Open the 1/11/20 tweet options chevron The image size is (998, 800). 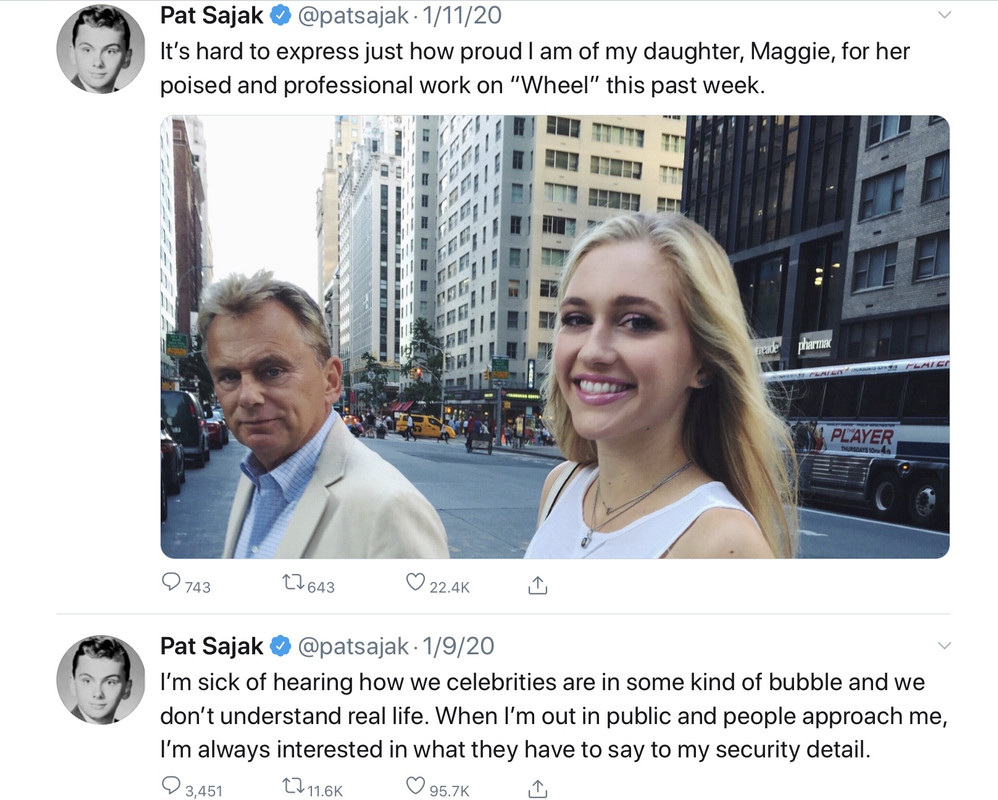coord(945,15)
